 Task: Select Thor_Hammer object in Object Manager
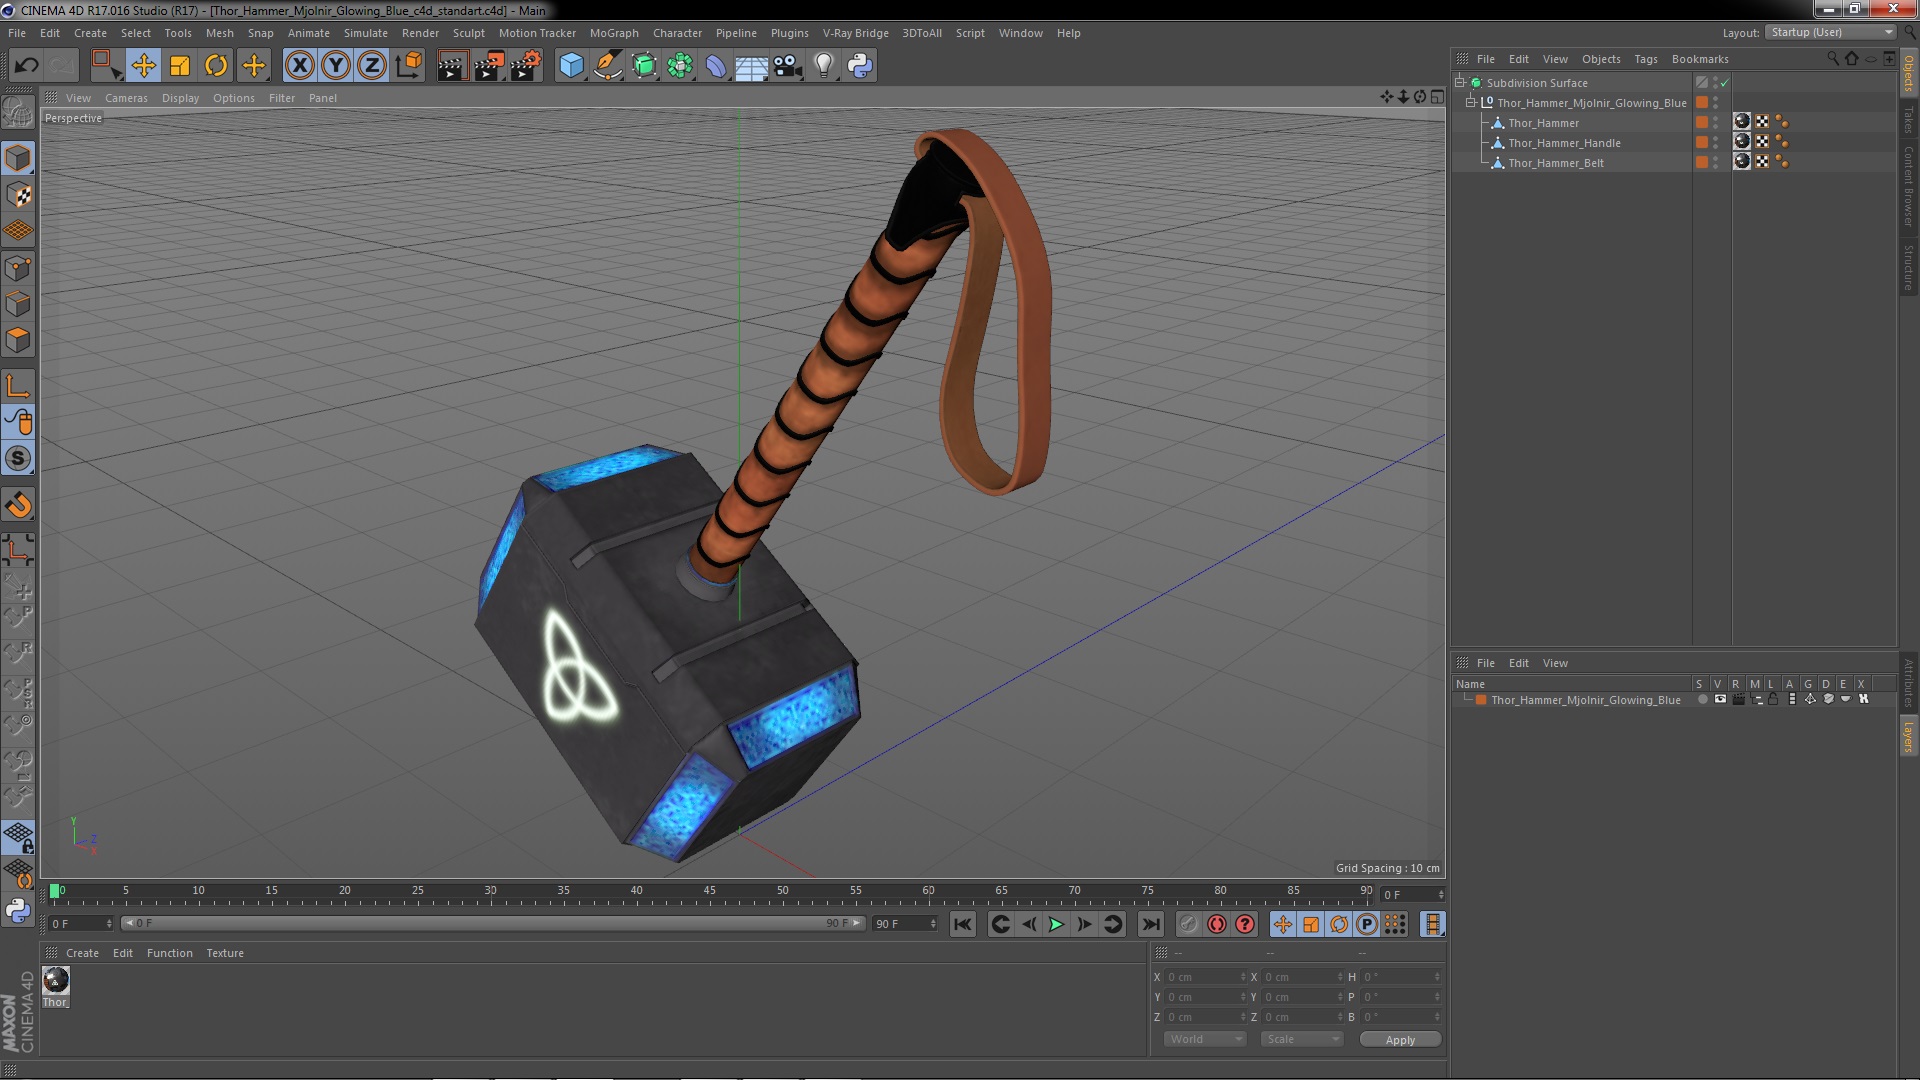(1543, 123)
